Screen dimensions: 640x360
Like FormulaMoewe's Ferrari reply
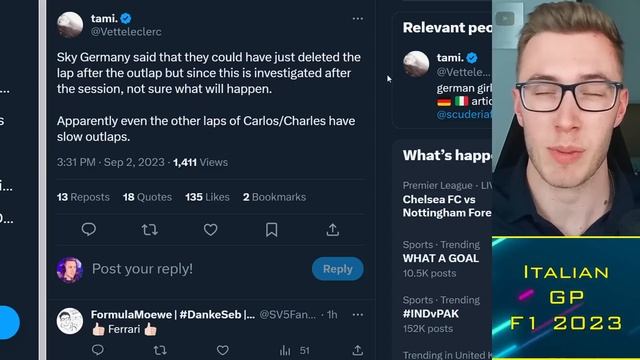pos(222,350)
